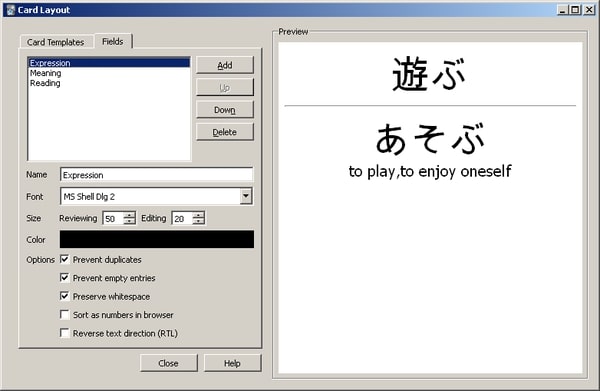Image resolution: width=600 pixels, height=391 pixels.
Task: Click the Reviewing size number field
Action: (113, 218)
